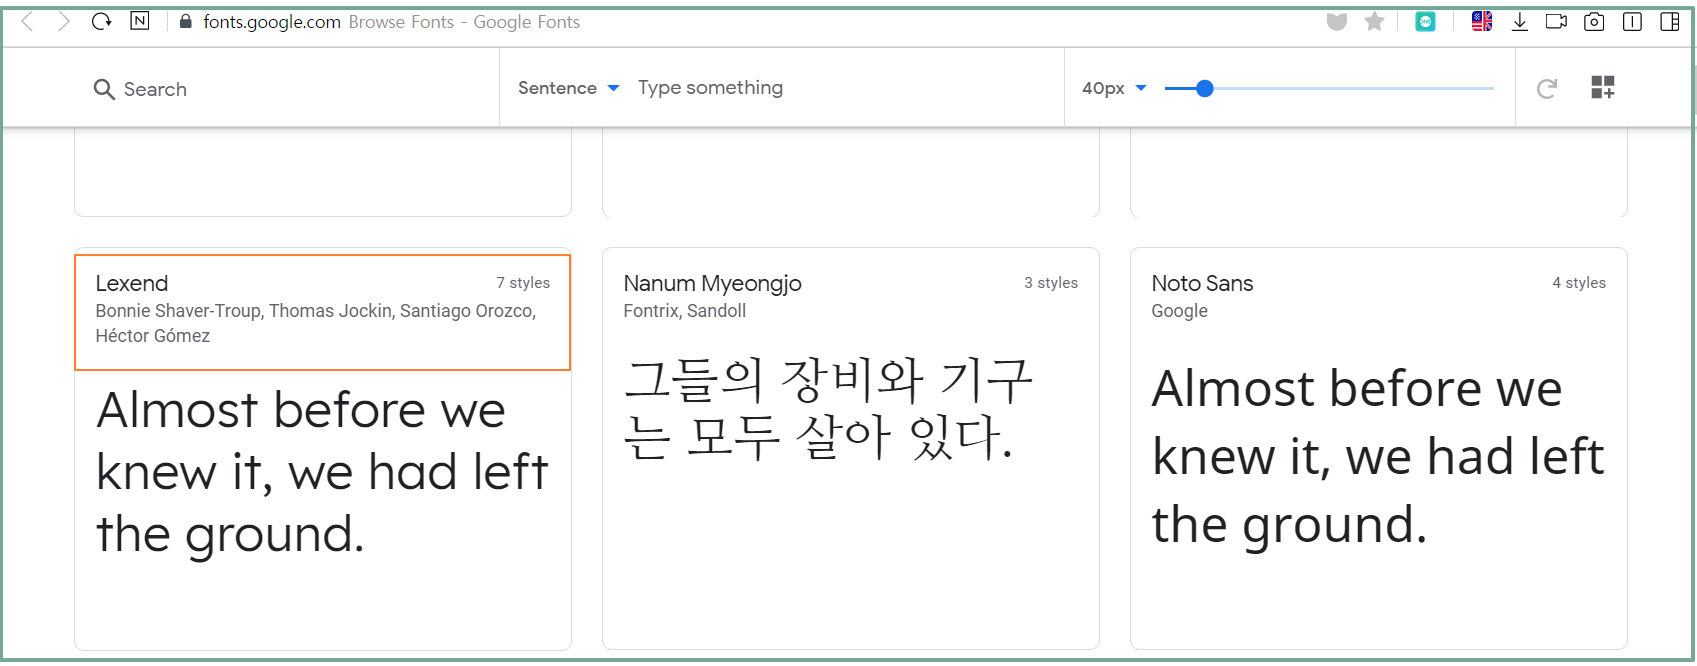Click the font size slider thumb
The height and width of the screenshot is (666, 1697).
[x=1205, y=88]
